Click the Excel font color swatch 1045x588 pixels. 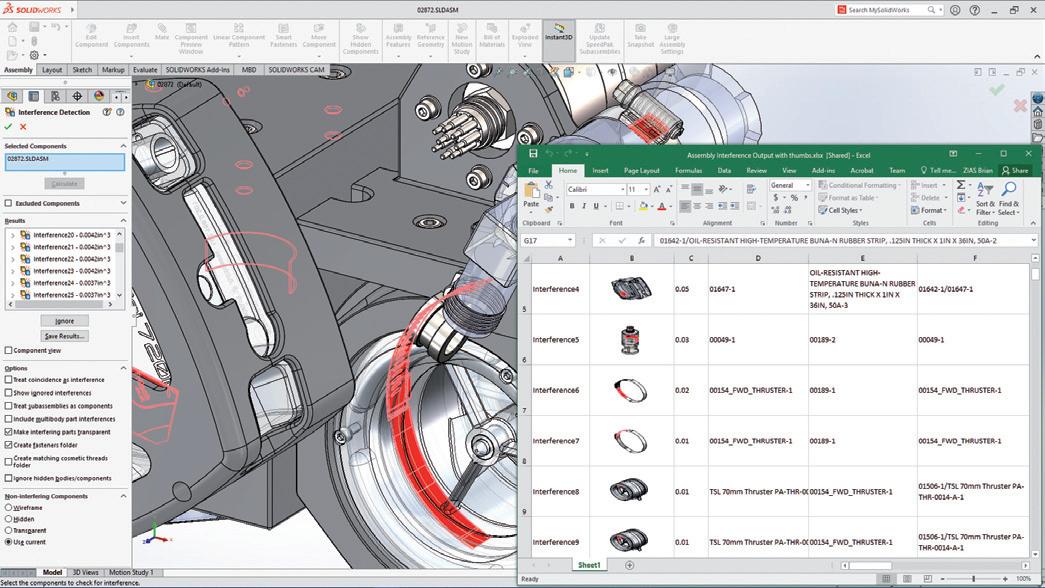pos(662,207)
